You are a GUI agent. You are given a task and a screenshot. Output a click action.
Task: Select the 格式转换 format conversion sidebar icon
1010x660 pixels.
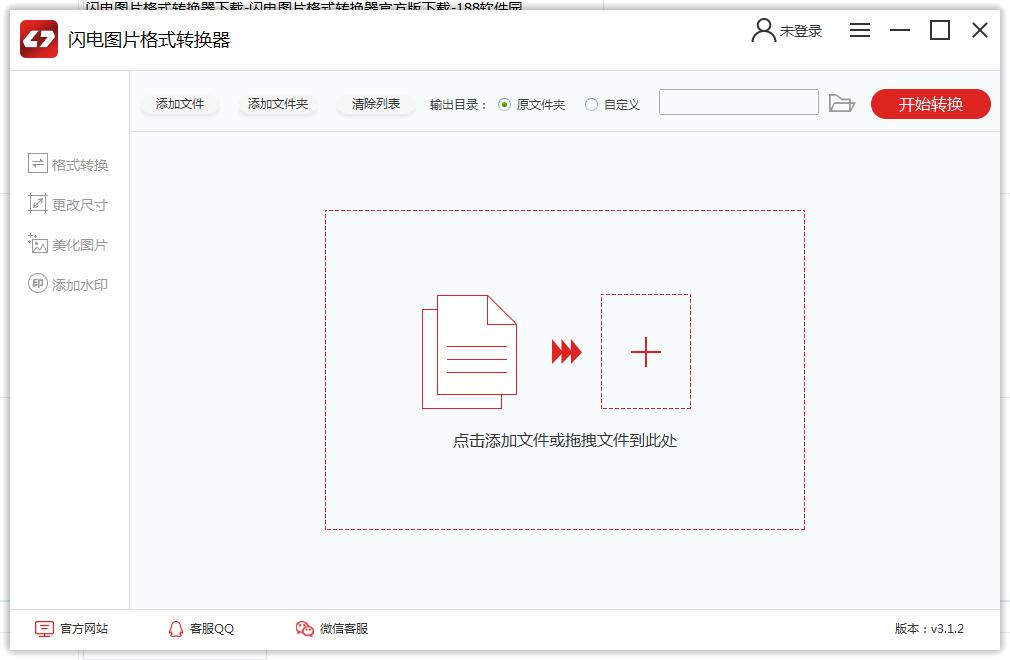(x=66, y=163)
